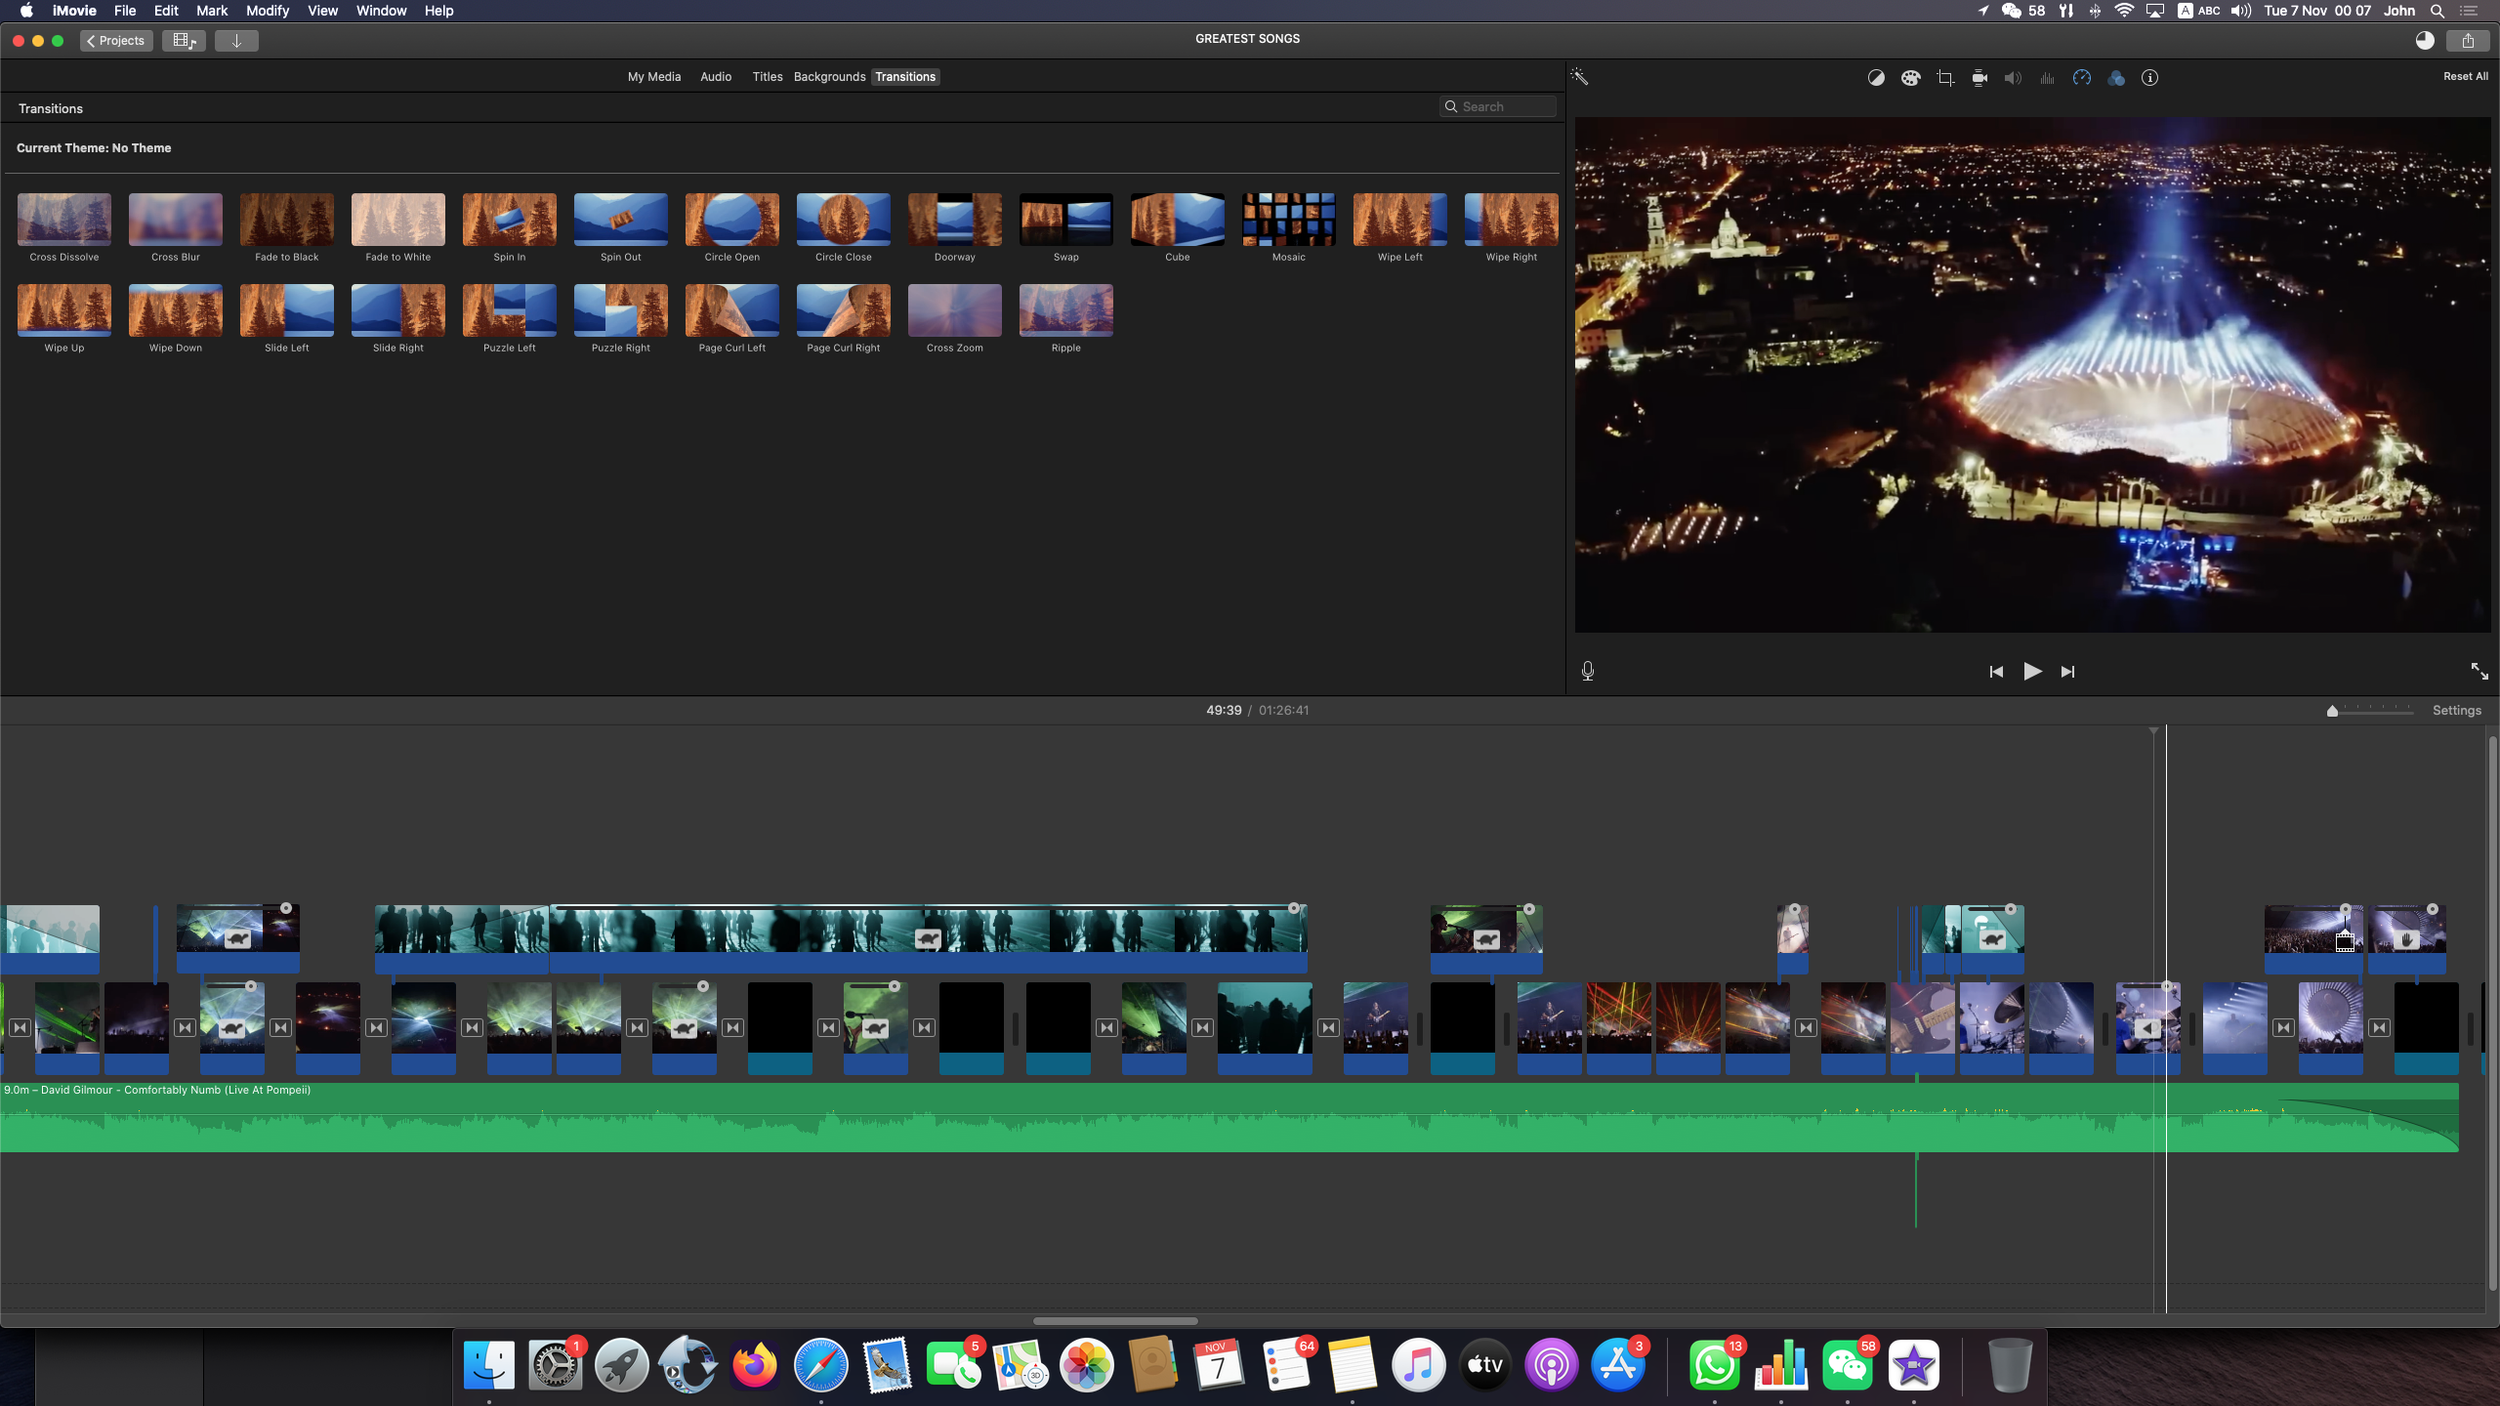Switch to the Titles tab

767,77
